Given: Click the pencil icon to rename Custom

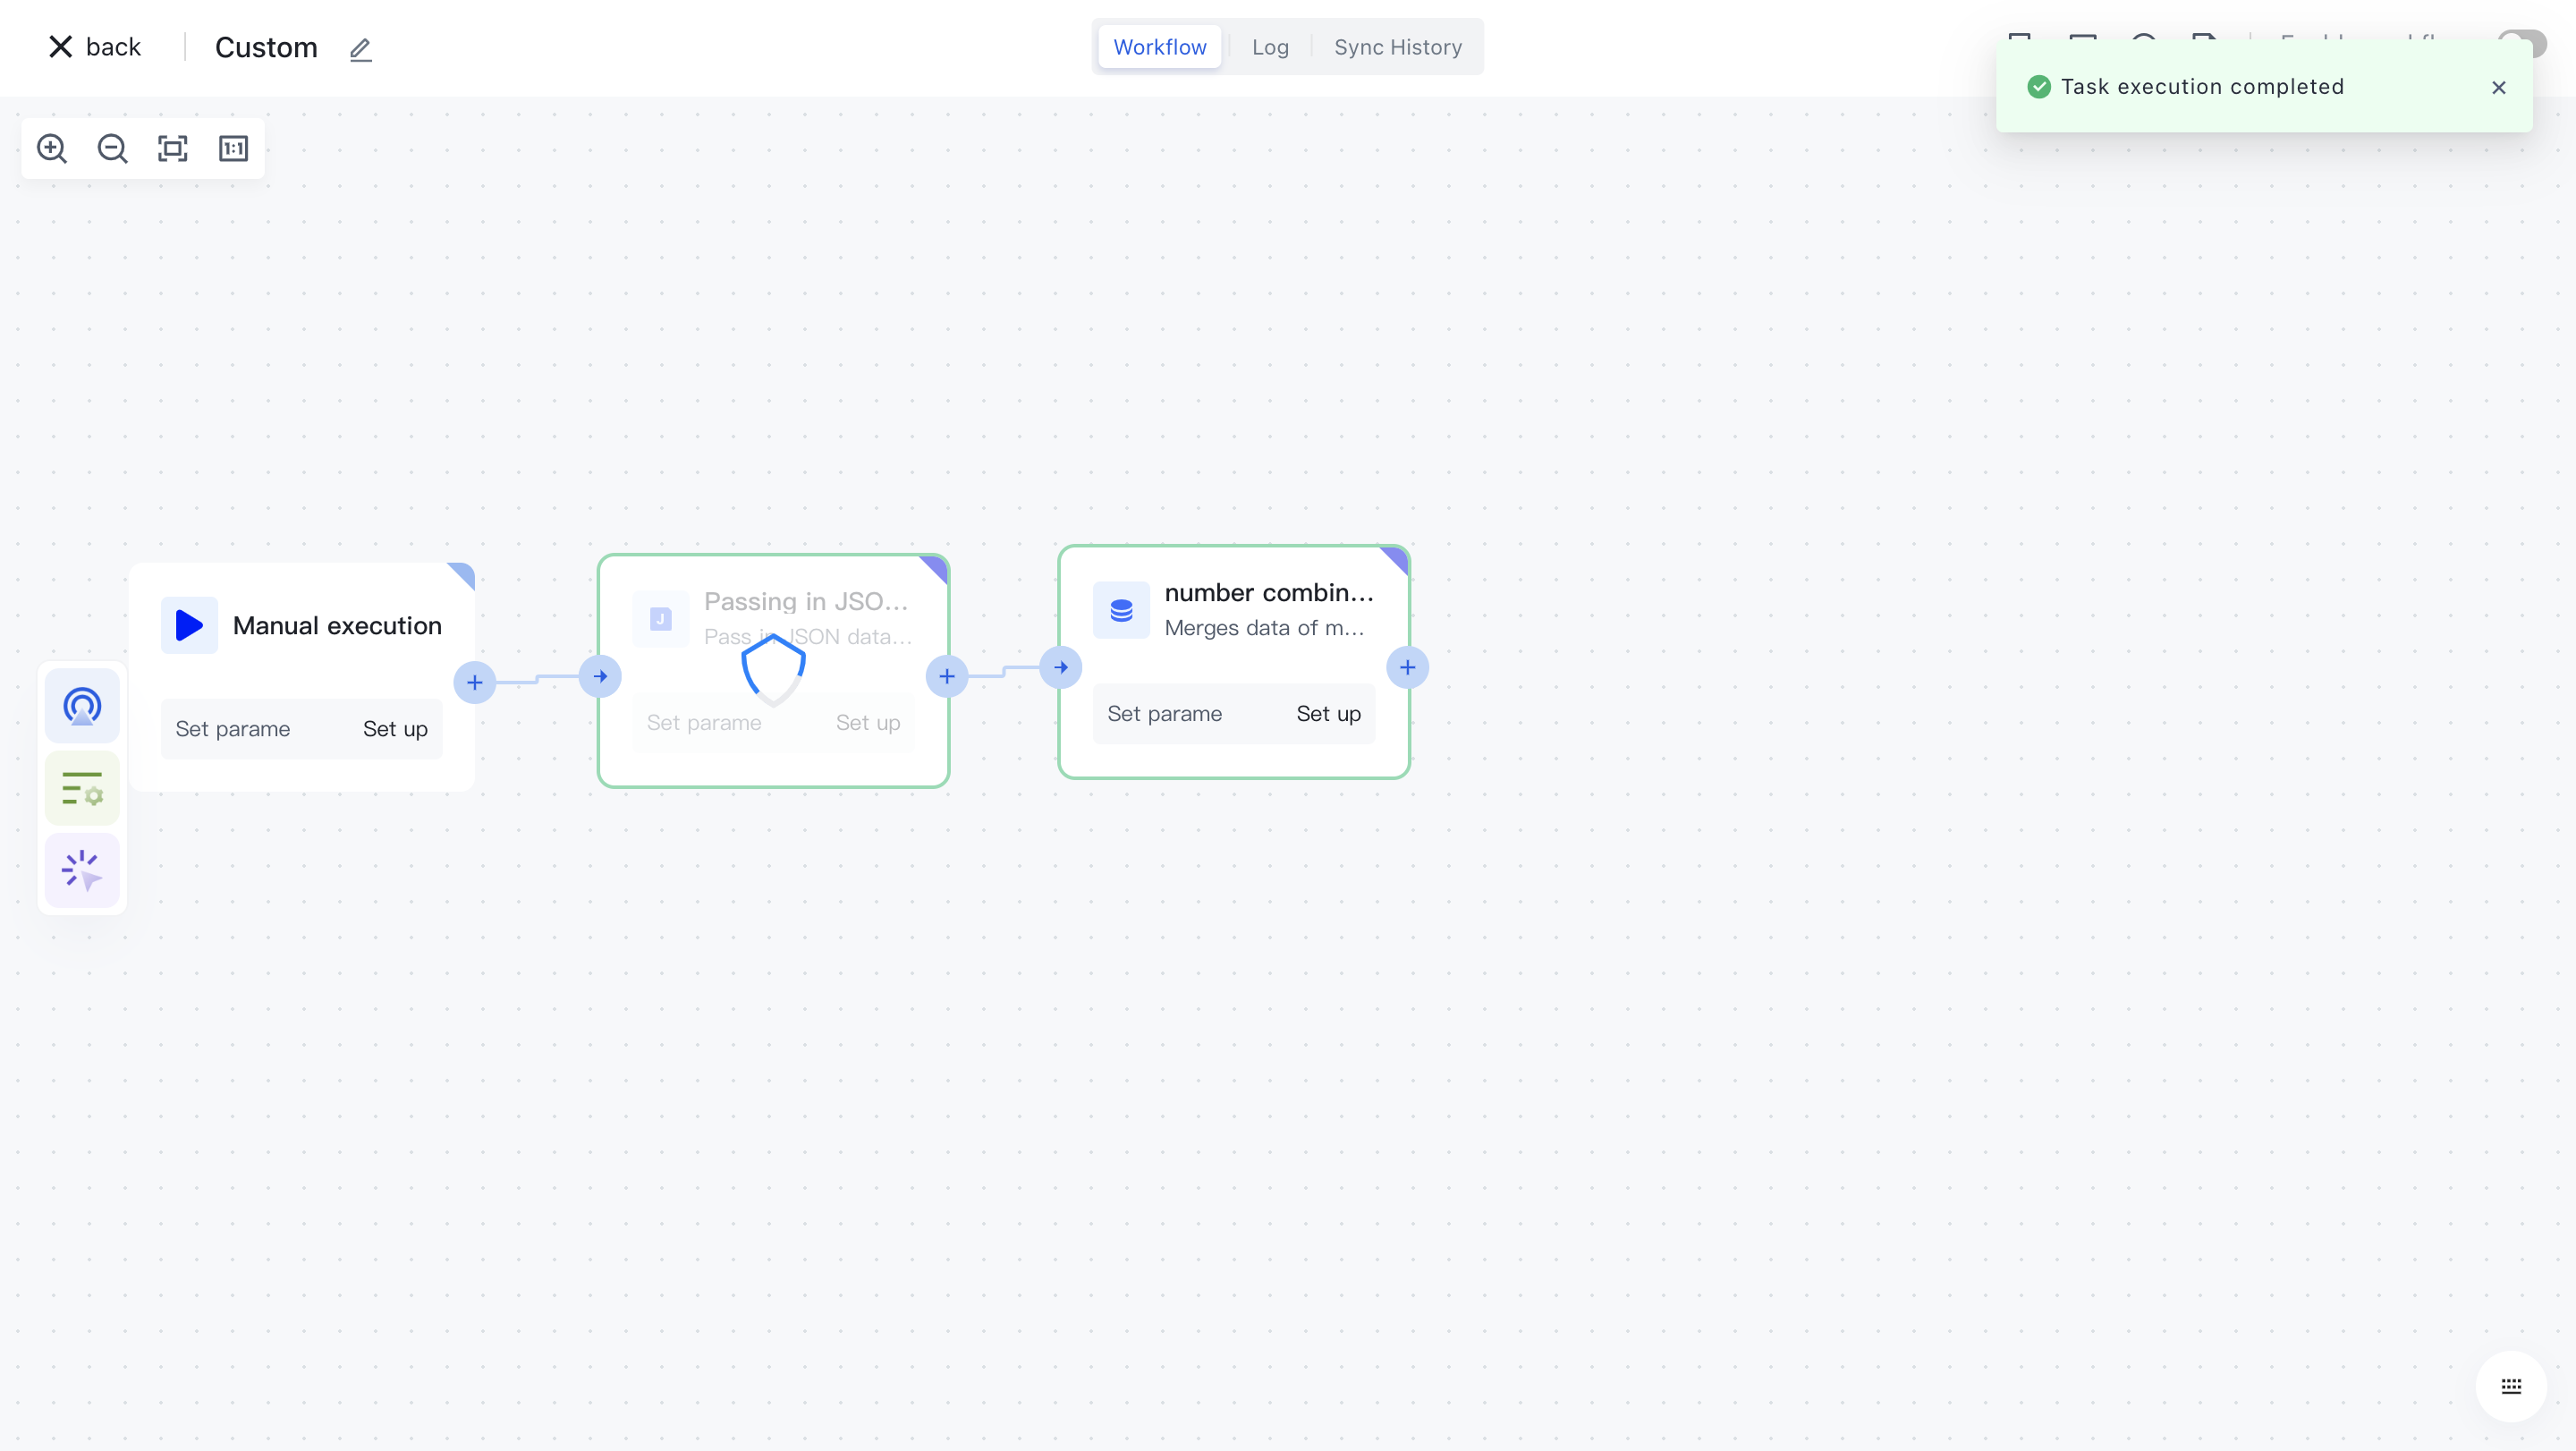Looking at the screenshot, I should tap(360, 49).
